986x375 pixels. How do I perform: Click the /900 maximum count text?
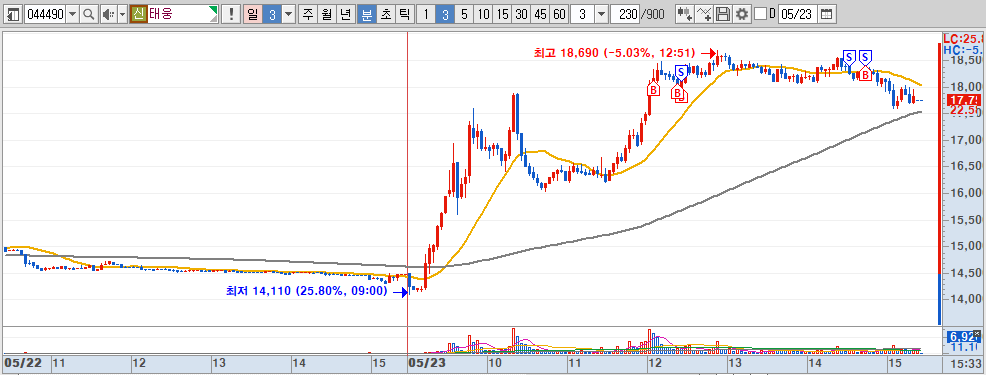(x=653, y=14)
